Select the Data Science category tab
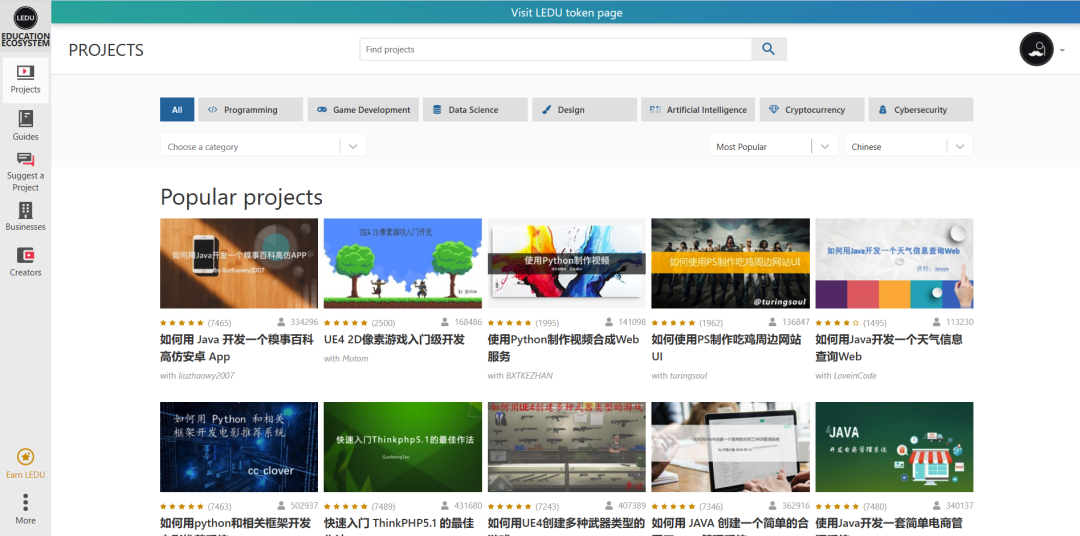The height and width of the screenshot is (536, 1080). (x=475, y=110)
